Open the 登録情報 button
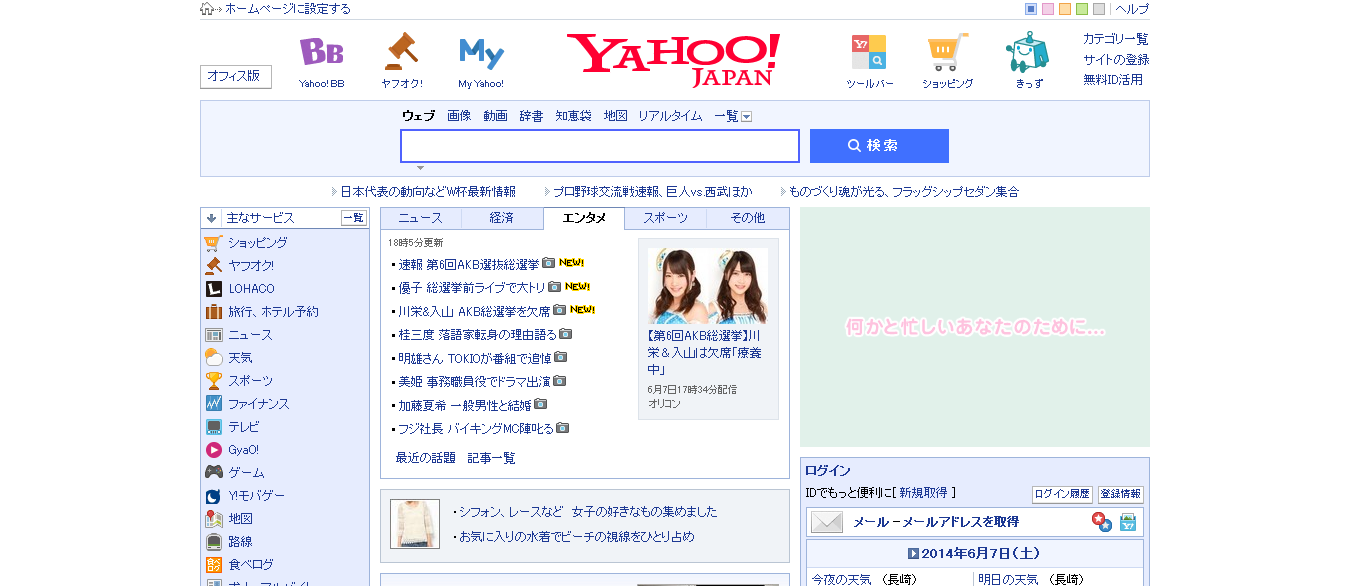The width and height of the screenshot is (1349, 586). click(1121, 494)
